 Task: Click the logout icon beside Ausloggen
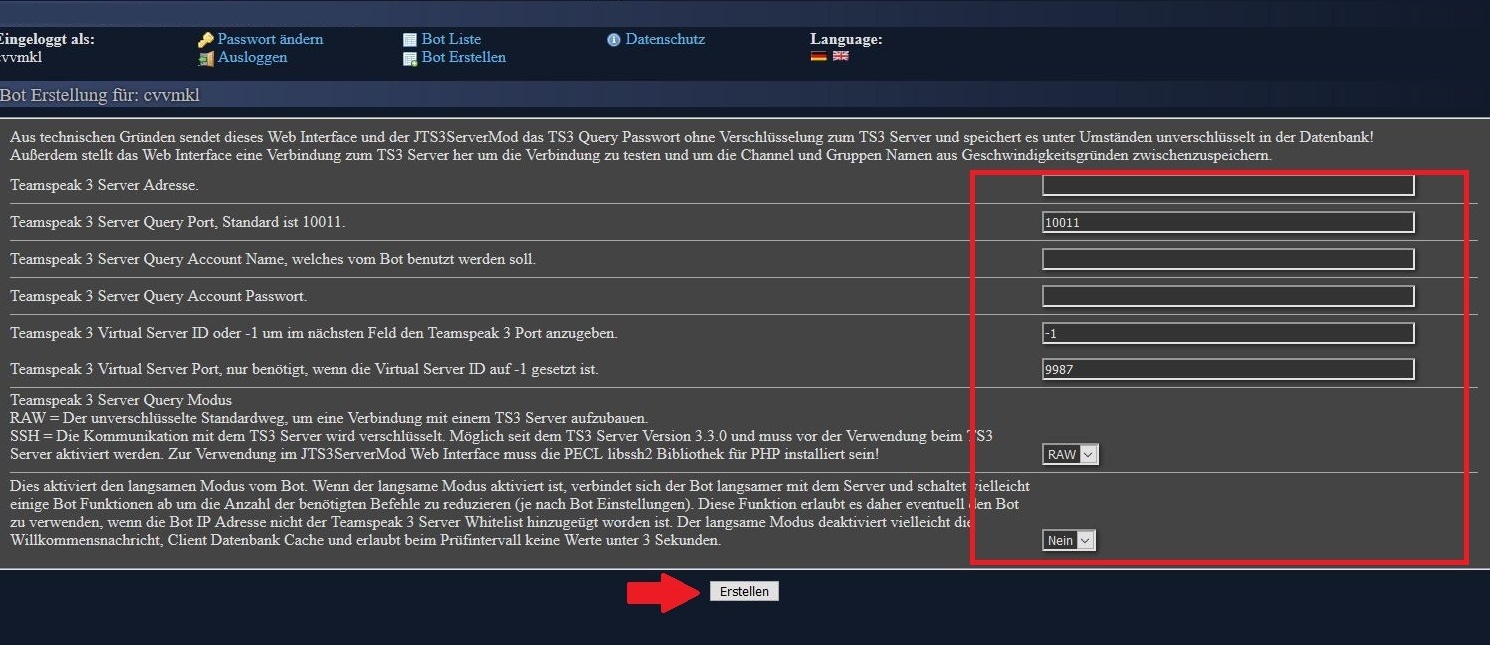click(206, 58)
